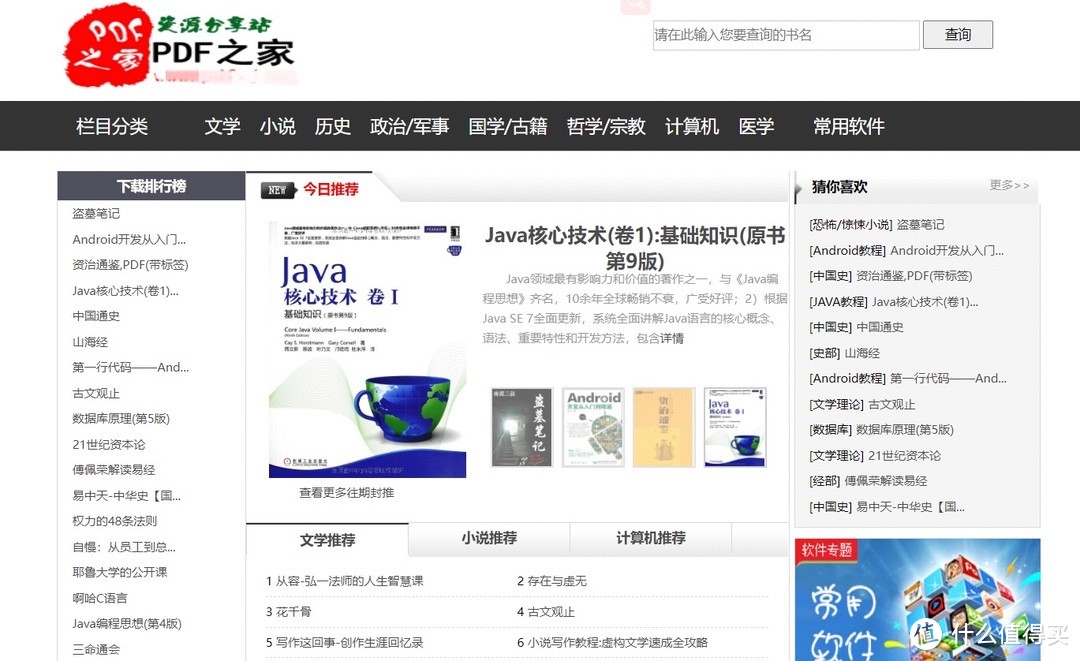
Task: Open 6 小说写作教程:虚构文学速成全攻略
Action: (612, 642)
